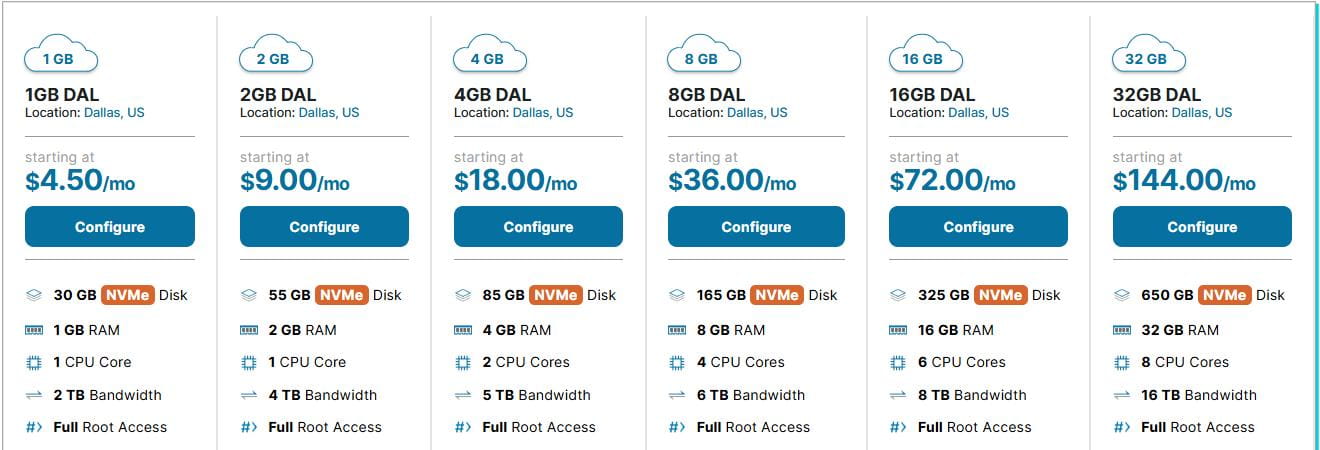Click root access icon in 16GB DAL plan
Image resolution: width=1320 pixels, height=450 pixels.
(898, 427)
